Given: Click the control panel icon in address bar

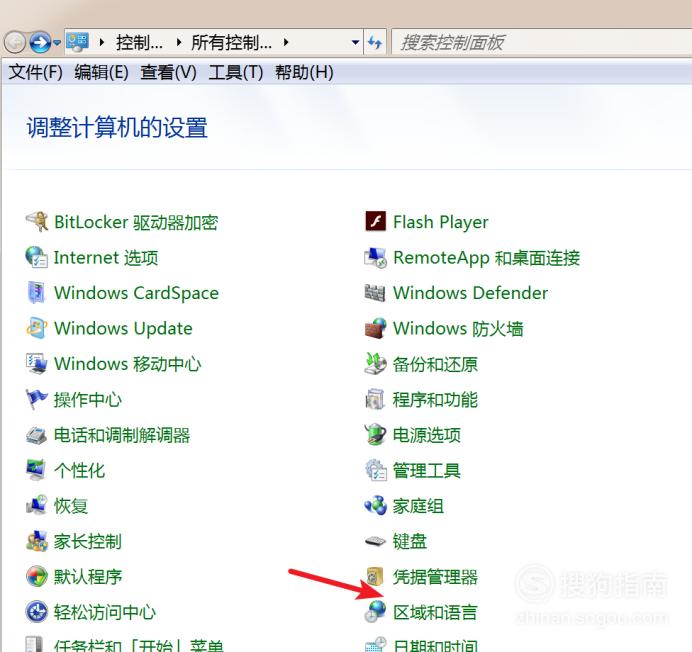Looking at the screenshot, I should [x=78, y=42].
